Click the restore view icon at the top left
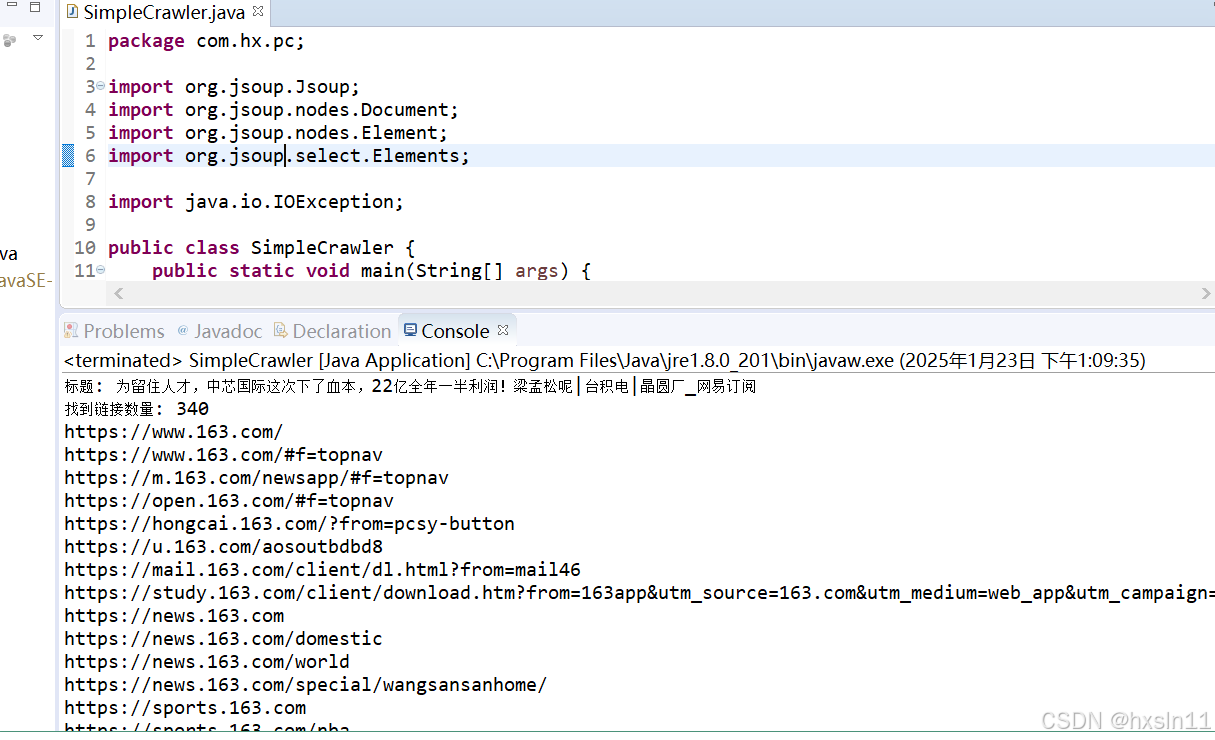 click(35, 8)
